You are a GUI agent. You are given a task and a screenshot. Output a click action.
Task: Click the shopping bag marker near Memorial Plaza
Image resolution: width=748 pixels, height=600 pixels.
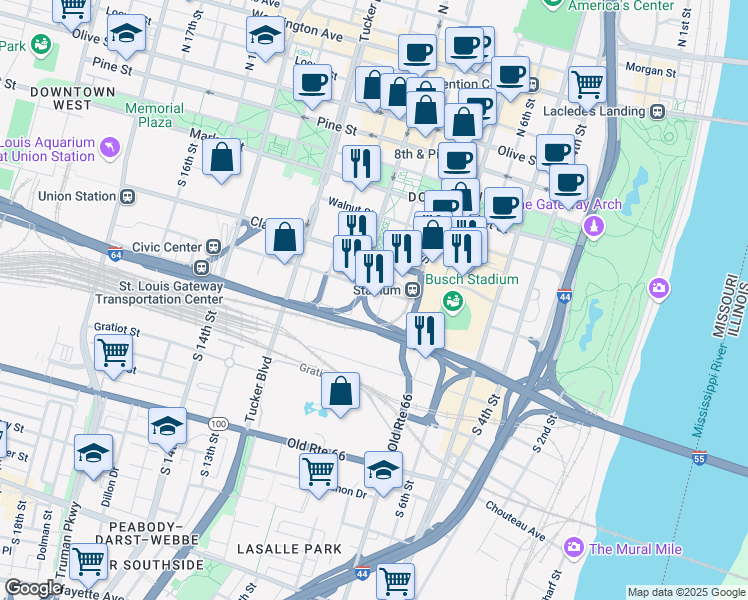tap(221, 160)
